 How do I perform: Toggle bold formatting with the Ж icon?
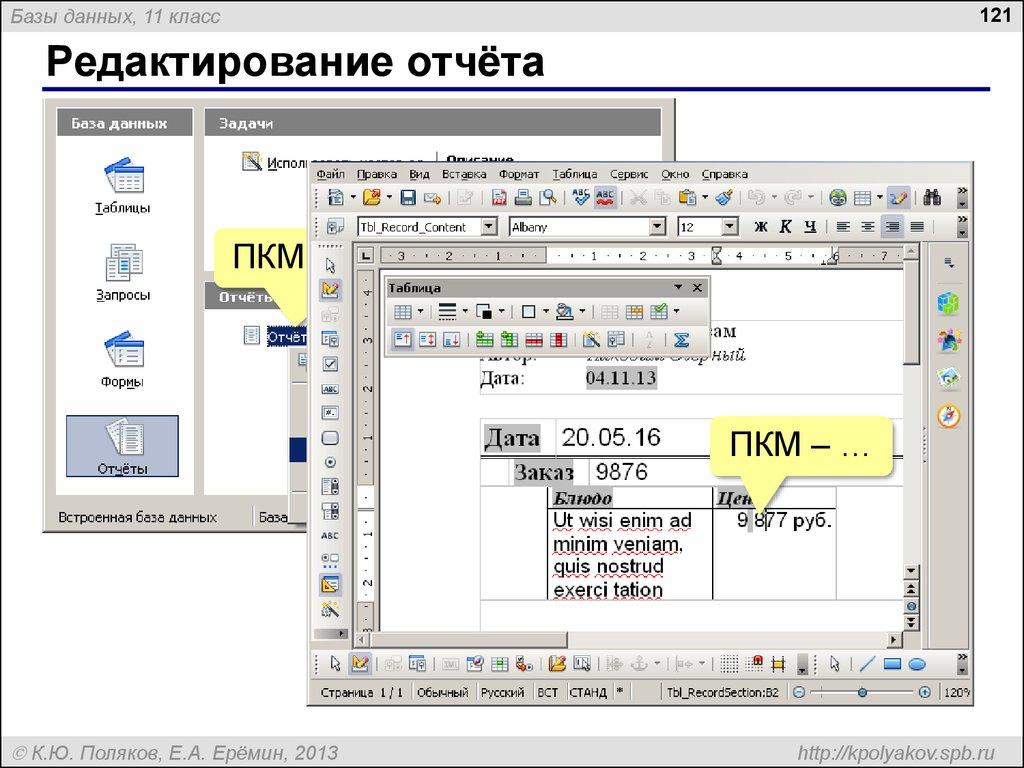coord(759,227)
